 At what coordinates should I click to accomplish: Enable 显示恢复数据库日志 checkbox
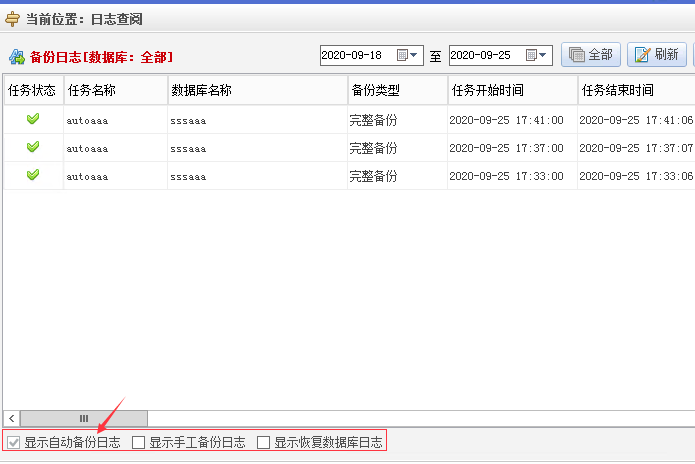pyautogui.click(x=264, y=442)
